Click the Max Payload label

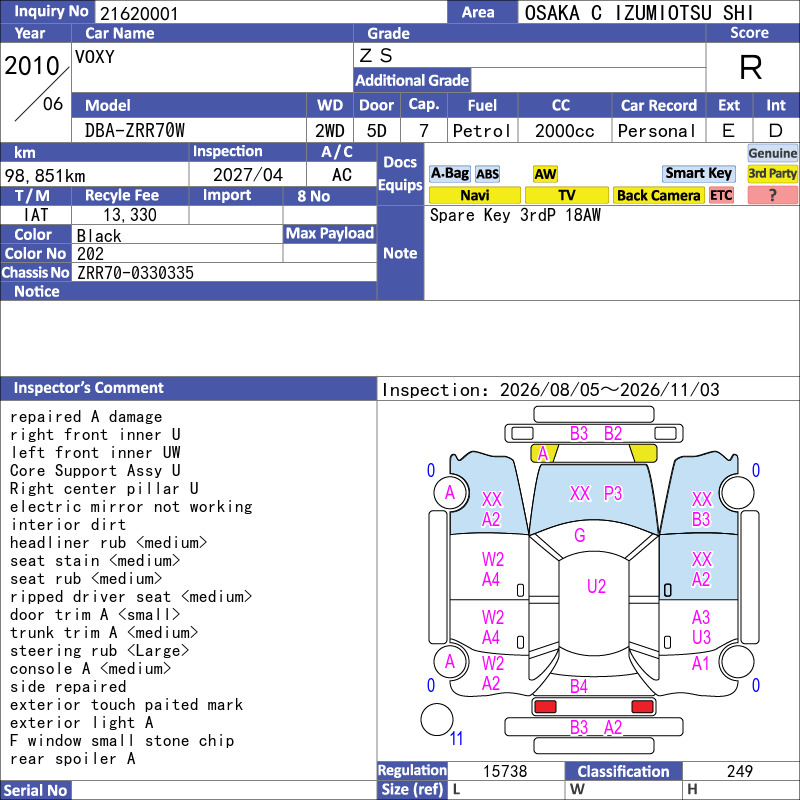[x=330, y=234]
